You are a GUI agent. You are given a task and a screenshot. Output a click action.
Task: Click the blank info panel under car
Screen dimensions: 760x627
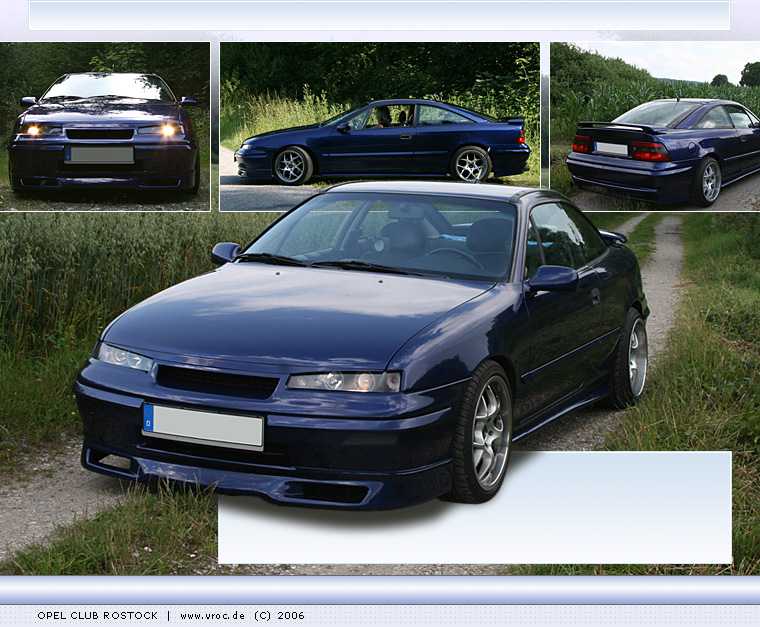click(x=475, y=508)
